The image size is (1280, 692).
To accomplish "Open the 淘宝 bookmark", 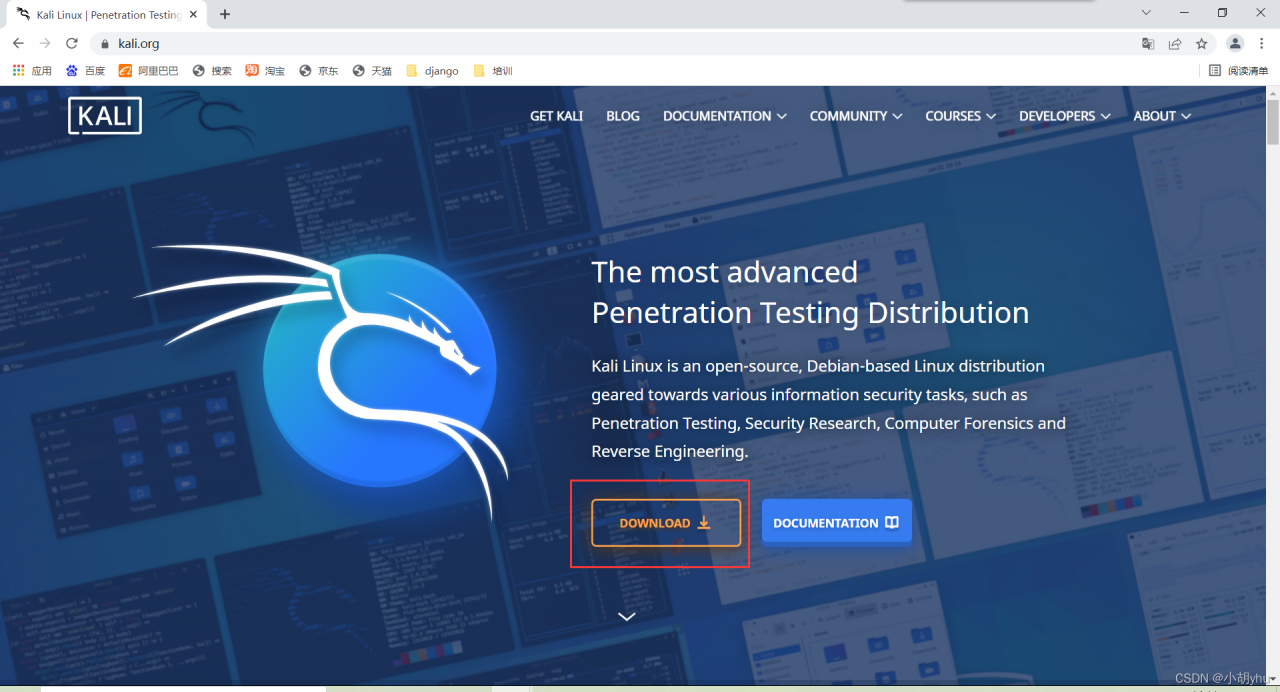I will [265, 71].
